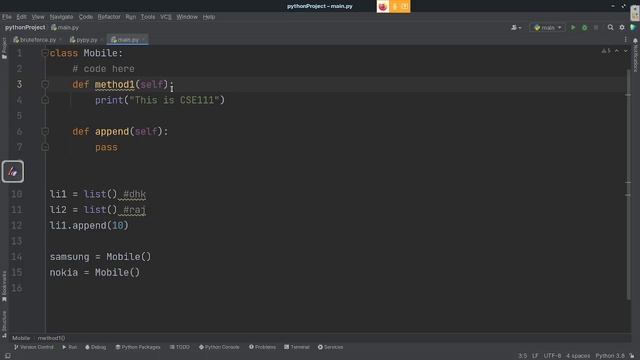640x360 pixels.
Task: Open the Terminal tool window
Action: 297,347
